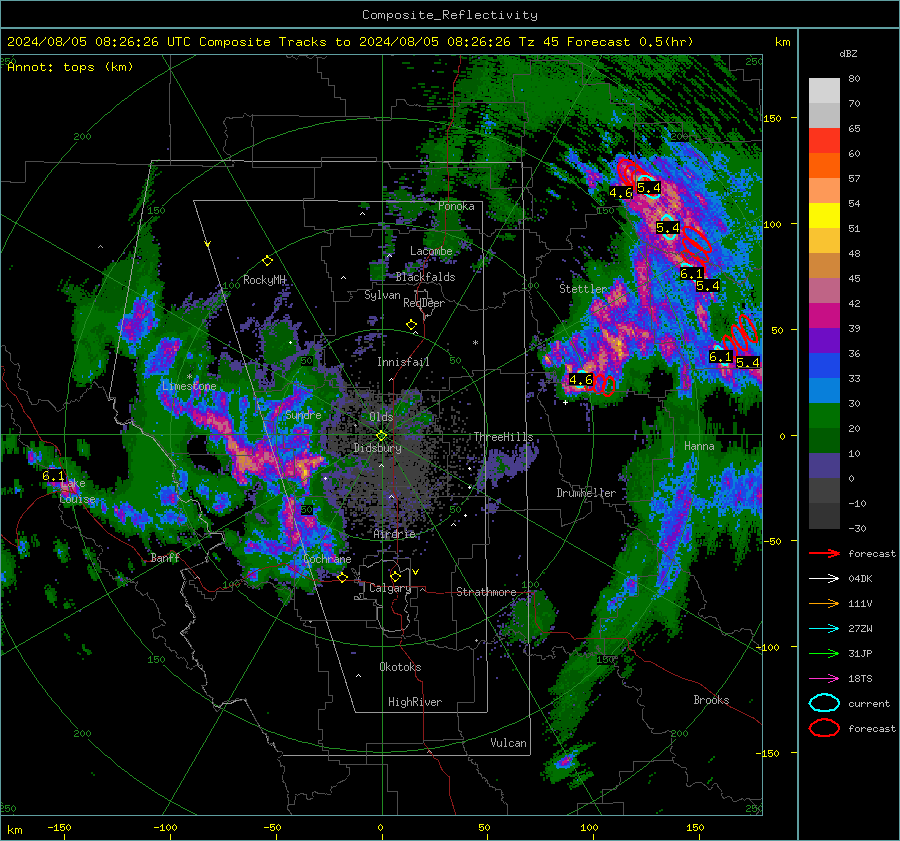The height and width of the screenshot is (841, 900).
Task: Click the cyan current ellipse legend icon
Action: pyautogui.click(x=824, y=703)
